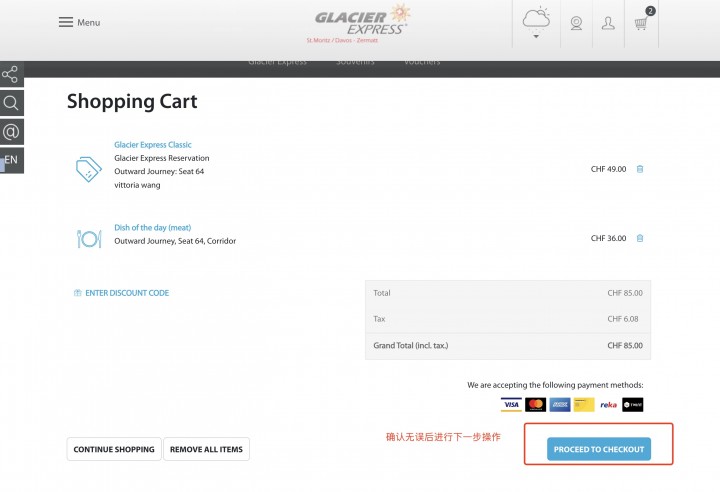Open the shopping cart icon

(642, 21)
